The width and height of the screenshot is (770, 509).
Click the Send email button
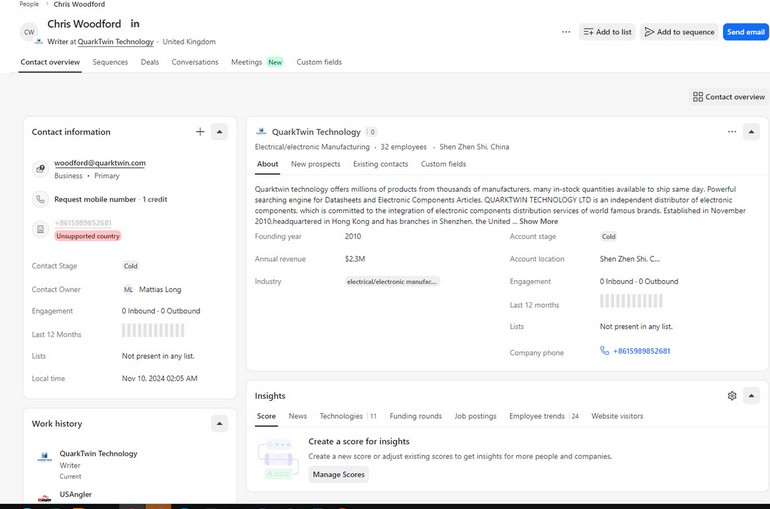[745, 32]
